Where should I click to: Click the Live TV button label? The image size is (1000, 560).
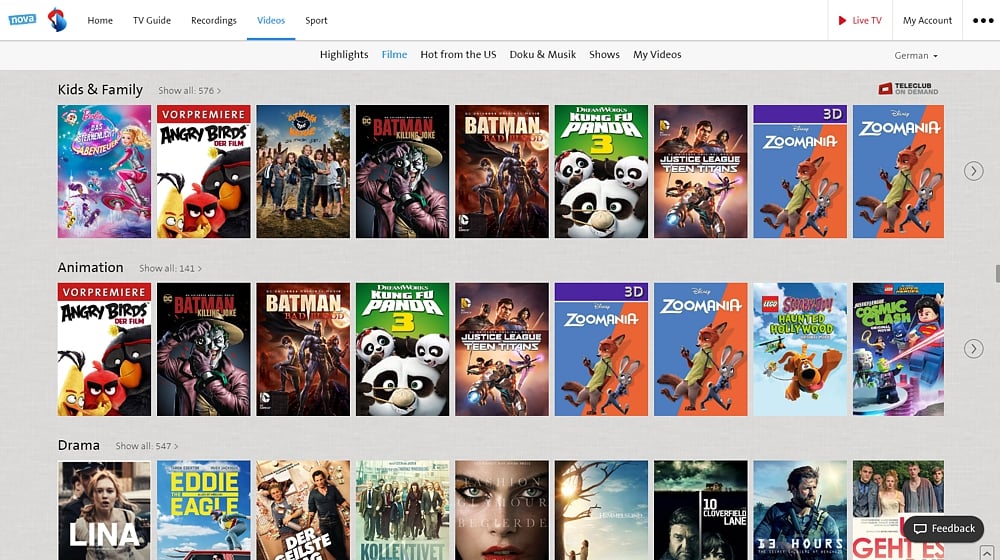click(867, 20)
